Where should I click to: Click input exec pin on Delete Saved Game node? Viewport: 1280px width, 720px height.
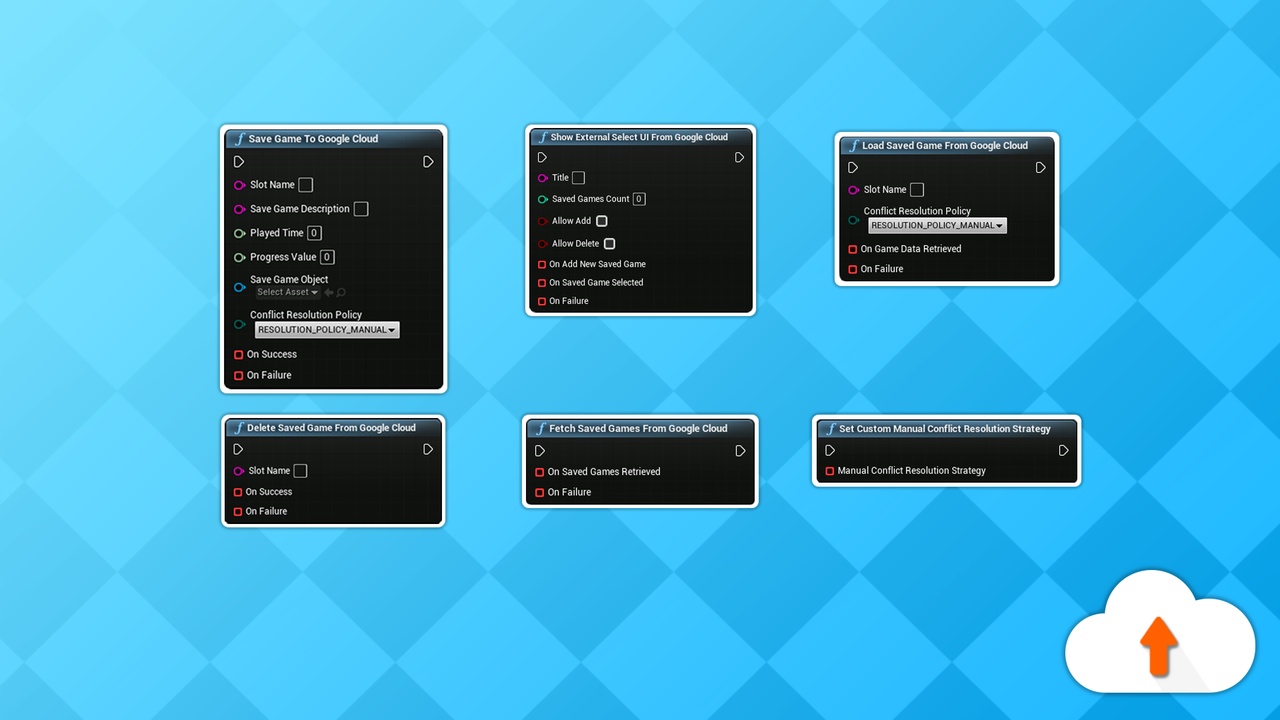coord(238,449)
